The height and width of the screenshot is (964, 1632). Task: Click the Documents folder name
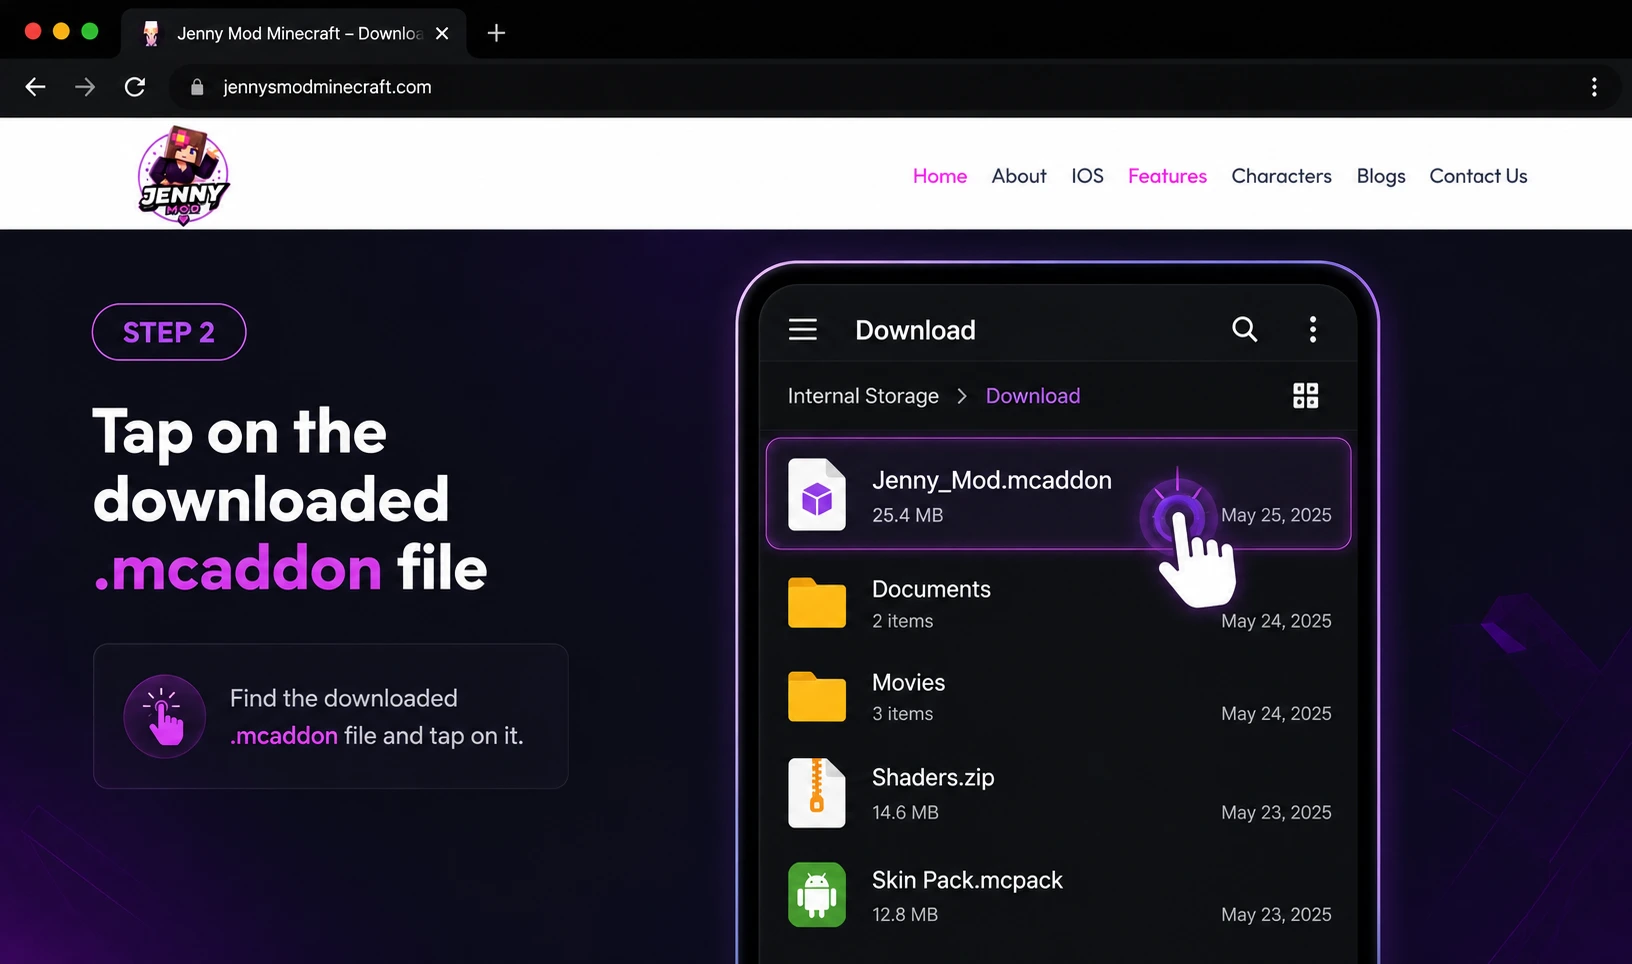point(931,589)
